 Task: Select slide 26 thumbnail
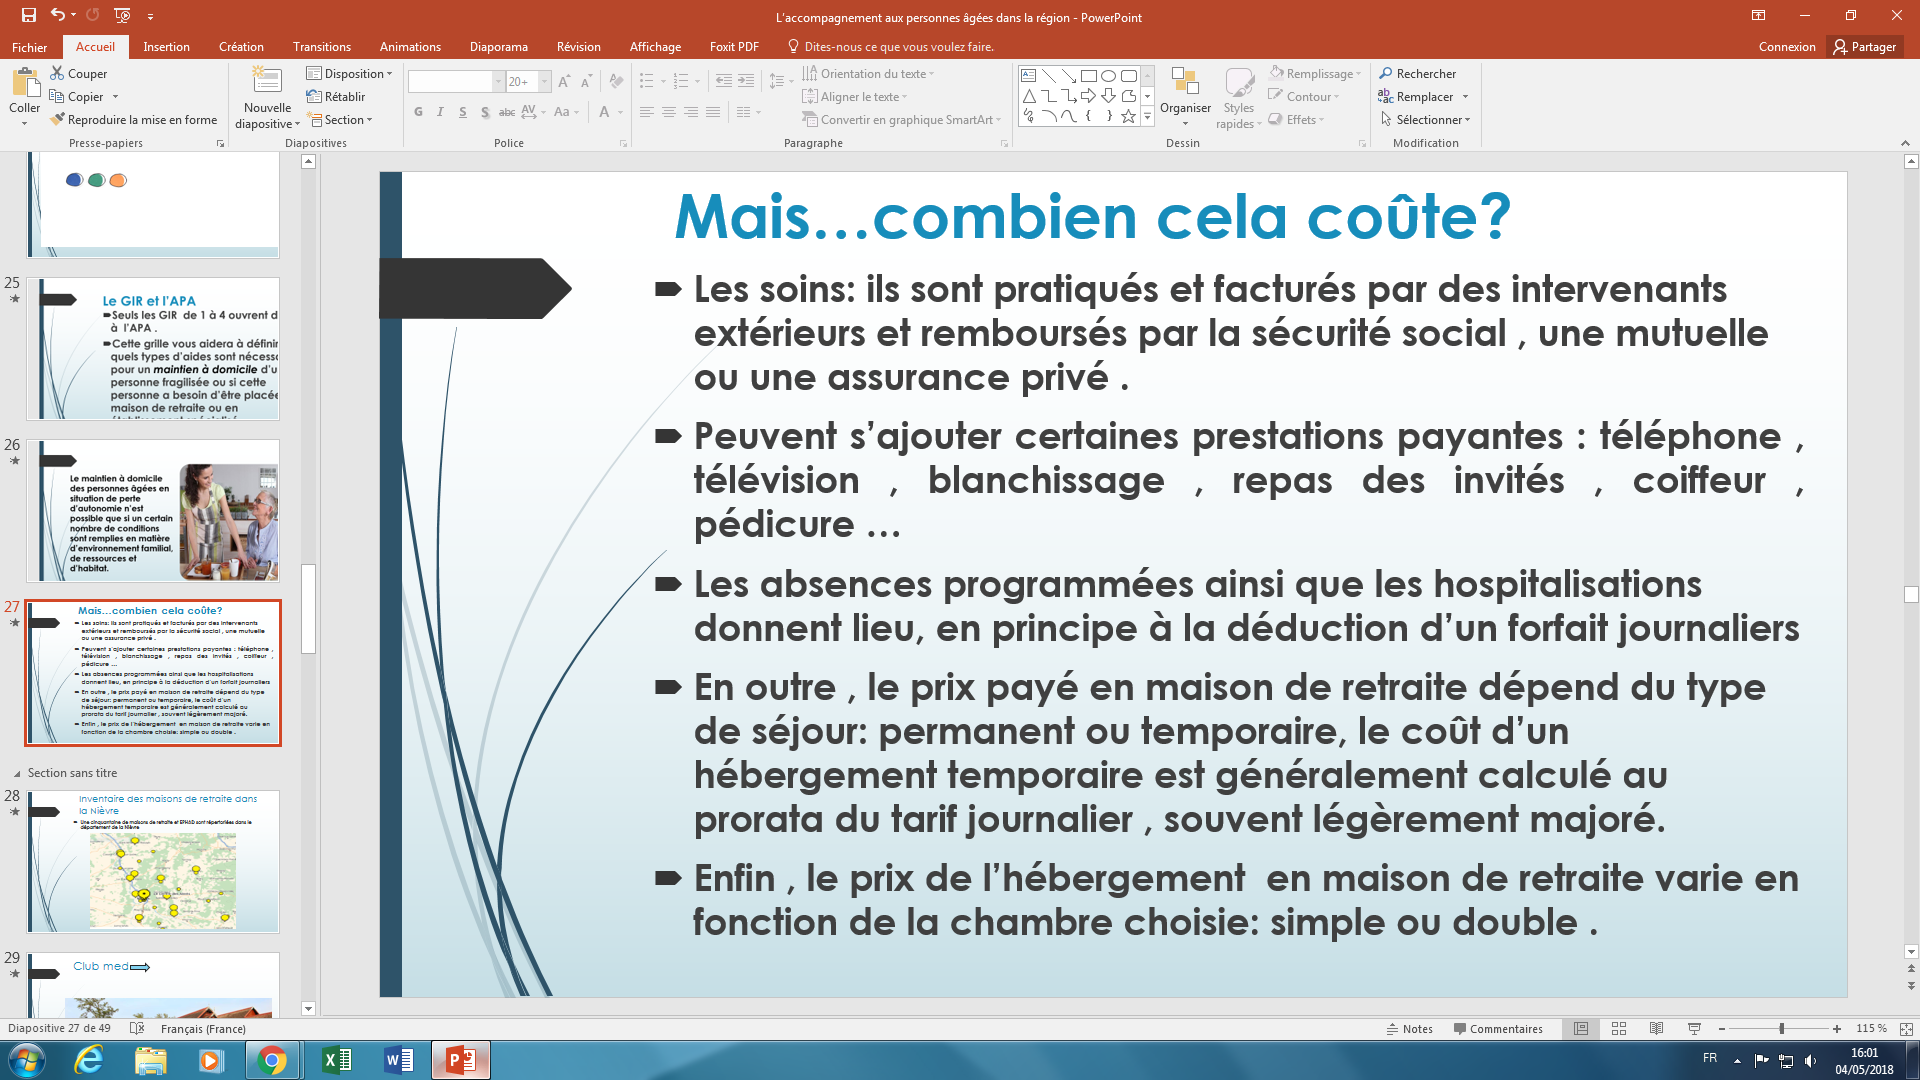coord(153,511)
